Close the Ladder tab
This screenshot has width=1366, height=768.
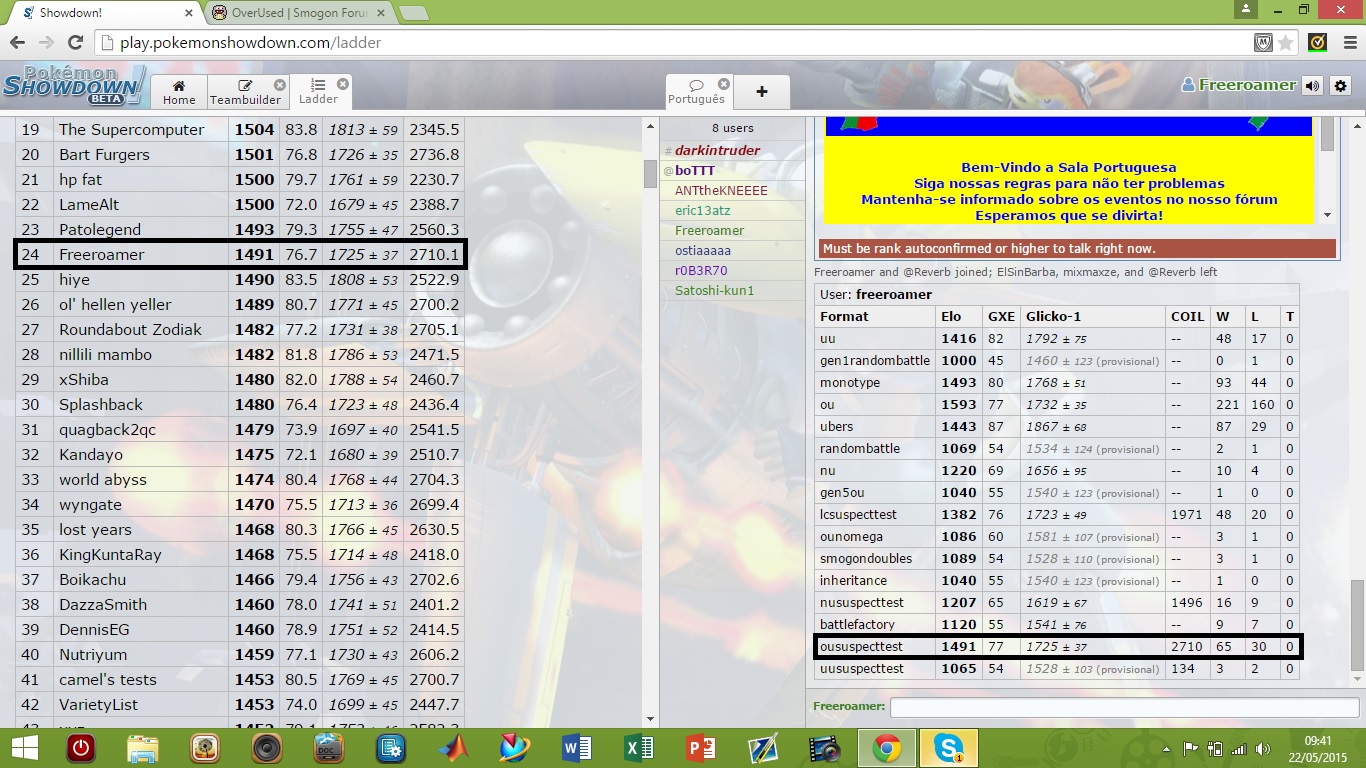click(x=343, y=85)
